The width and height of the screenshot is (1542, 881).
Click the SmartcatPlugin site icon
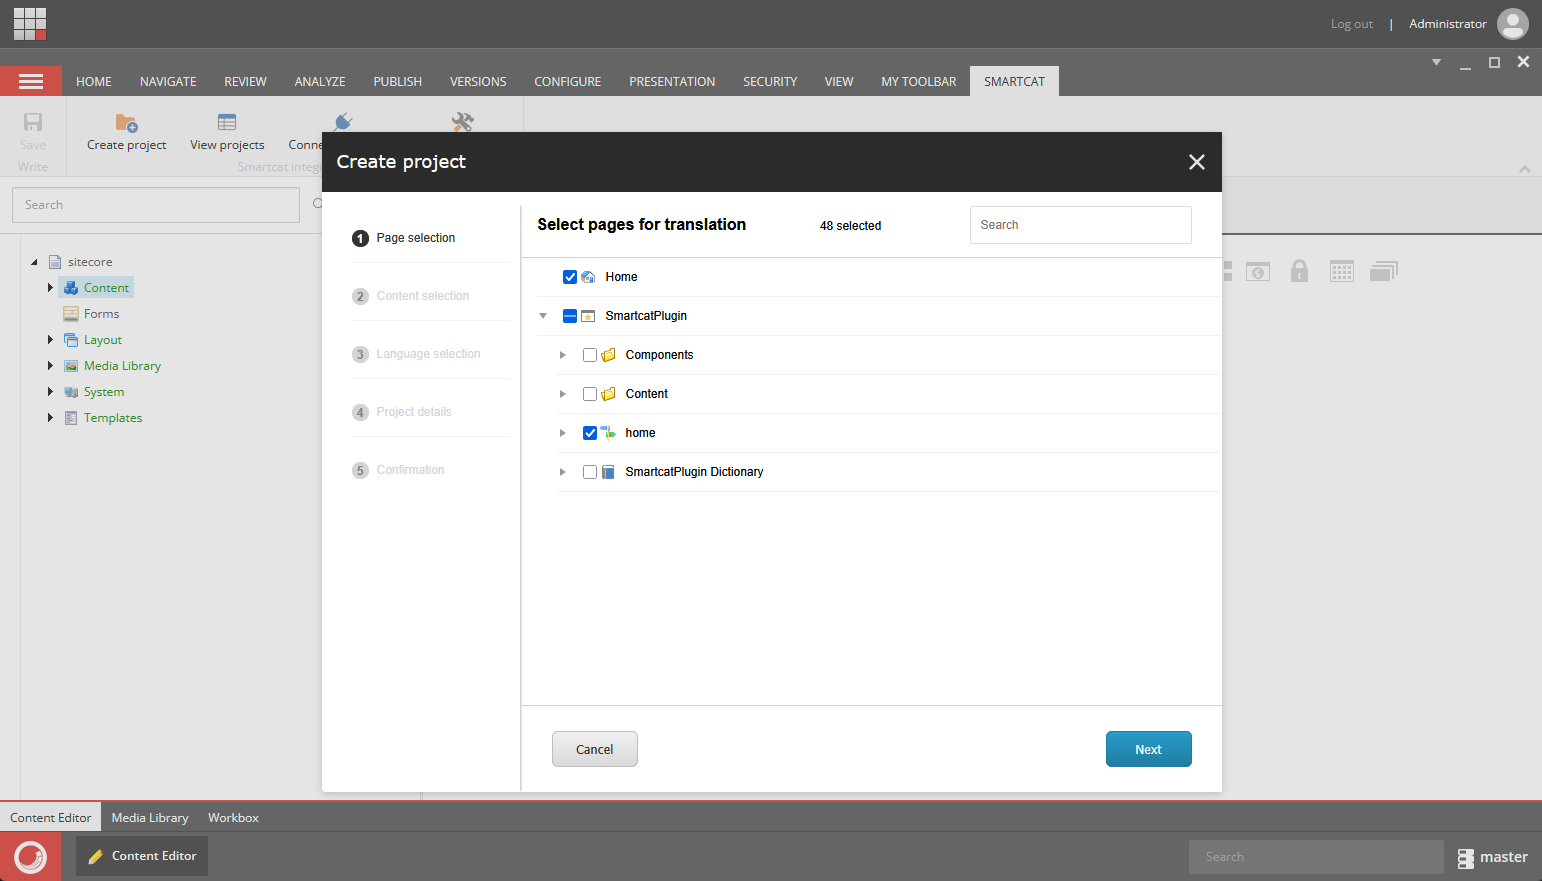588,316
